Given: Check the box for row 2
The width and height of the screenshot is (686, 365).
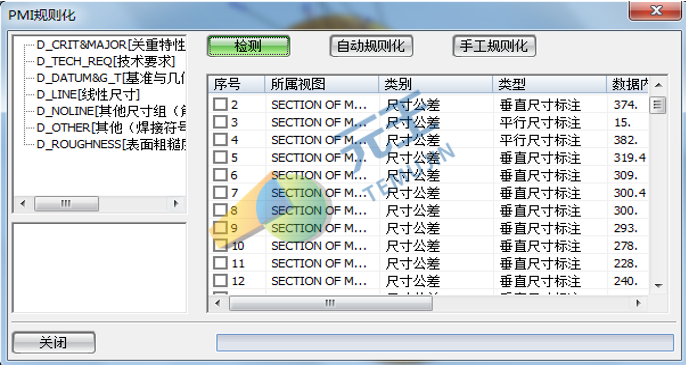Looking at the screenshot, I should (x=220, y=105).
